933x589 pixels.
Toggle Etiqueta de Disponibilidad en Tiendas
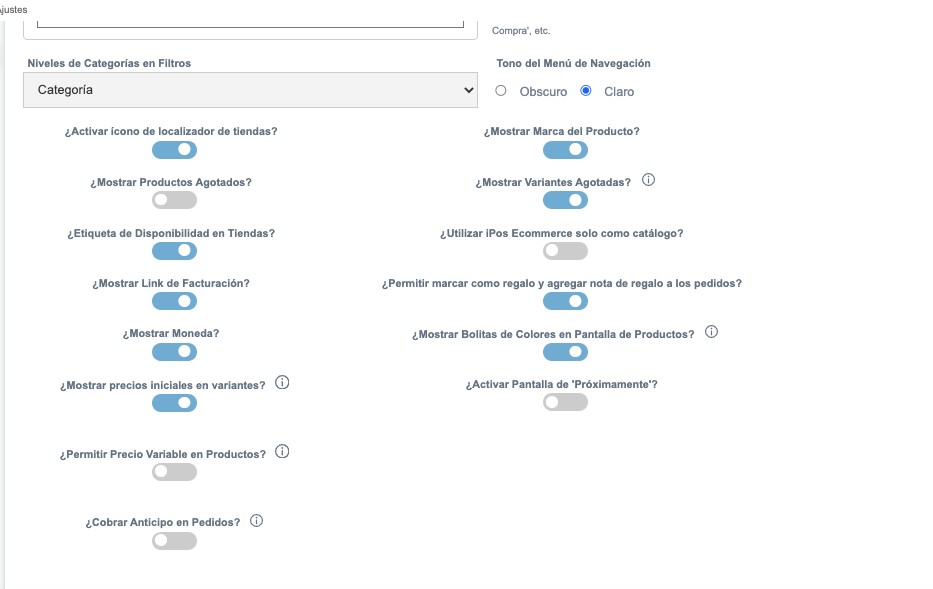(174, 251)
